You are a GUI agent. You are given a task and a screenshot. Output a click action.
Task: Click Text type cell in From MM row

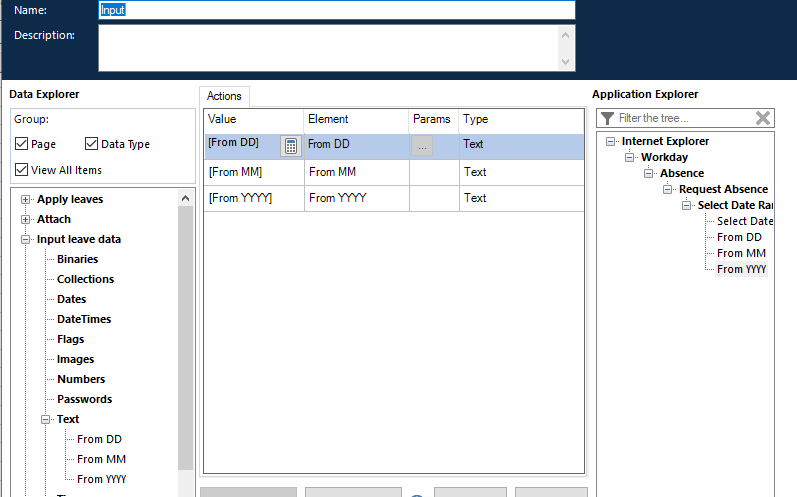[x=522, y=172]
